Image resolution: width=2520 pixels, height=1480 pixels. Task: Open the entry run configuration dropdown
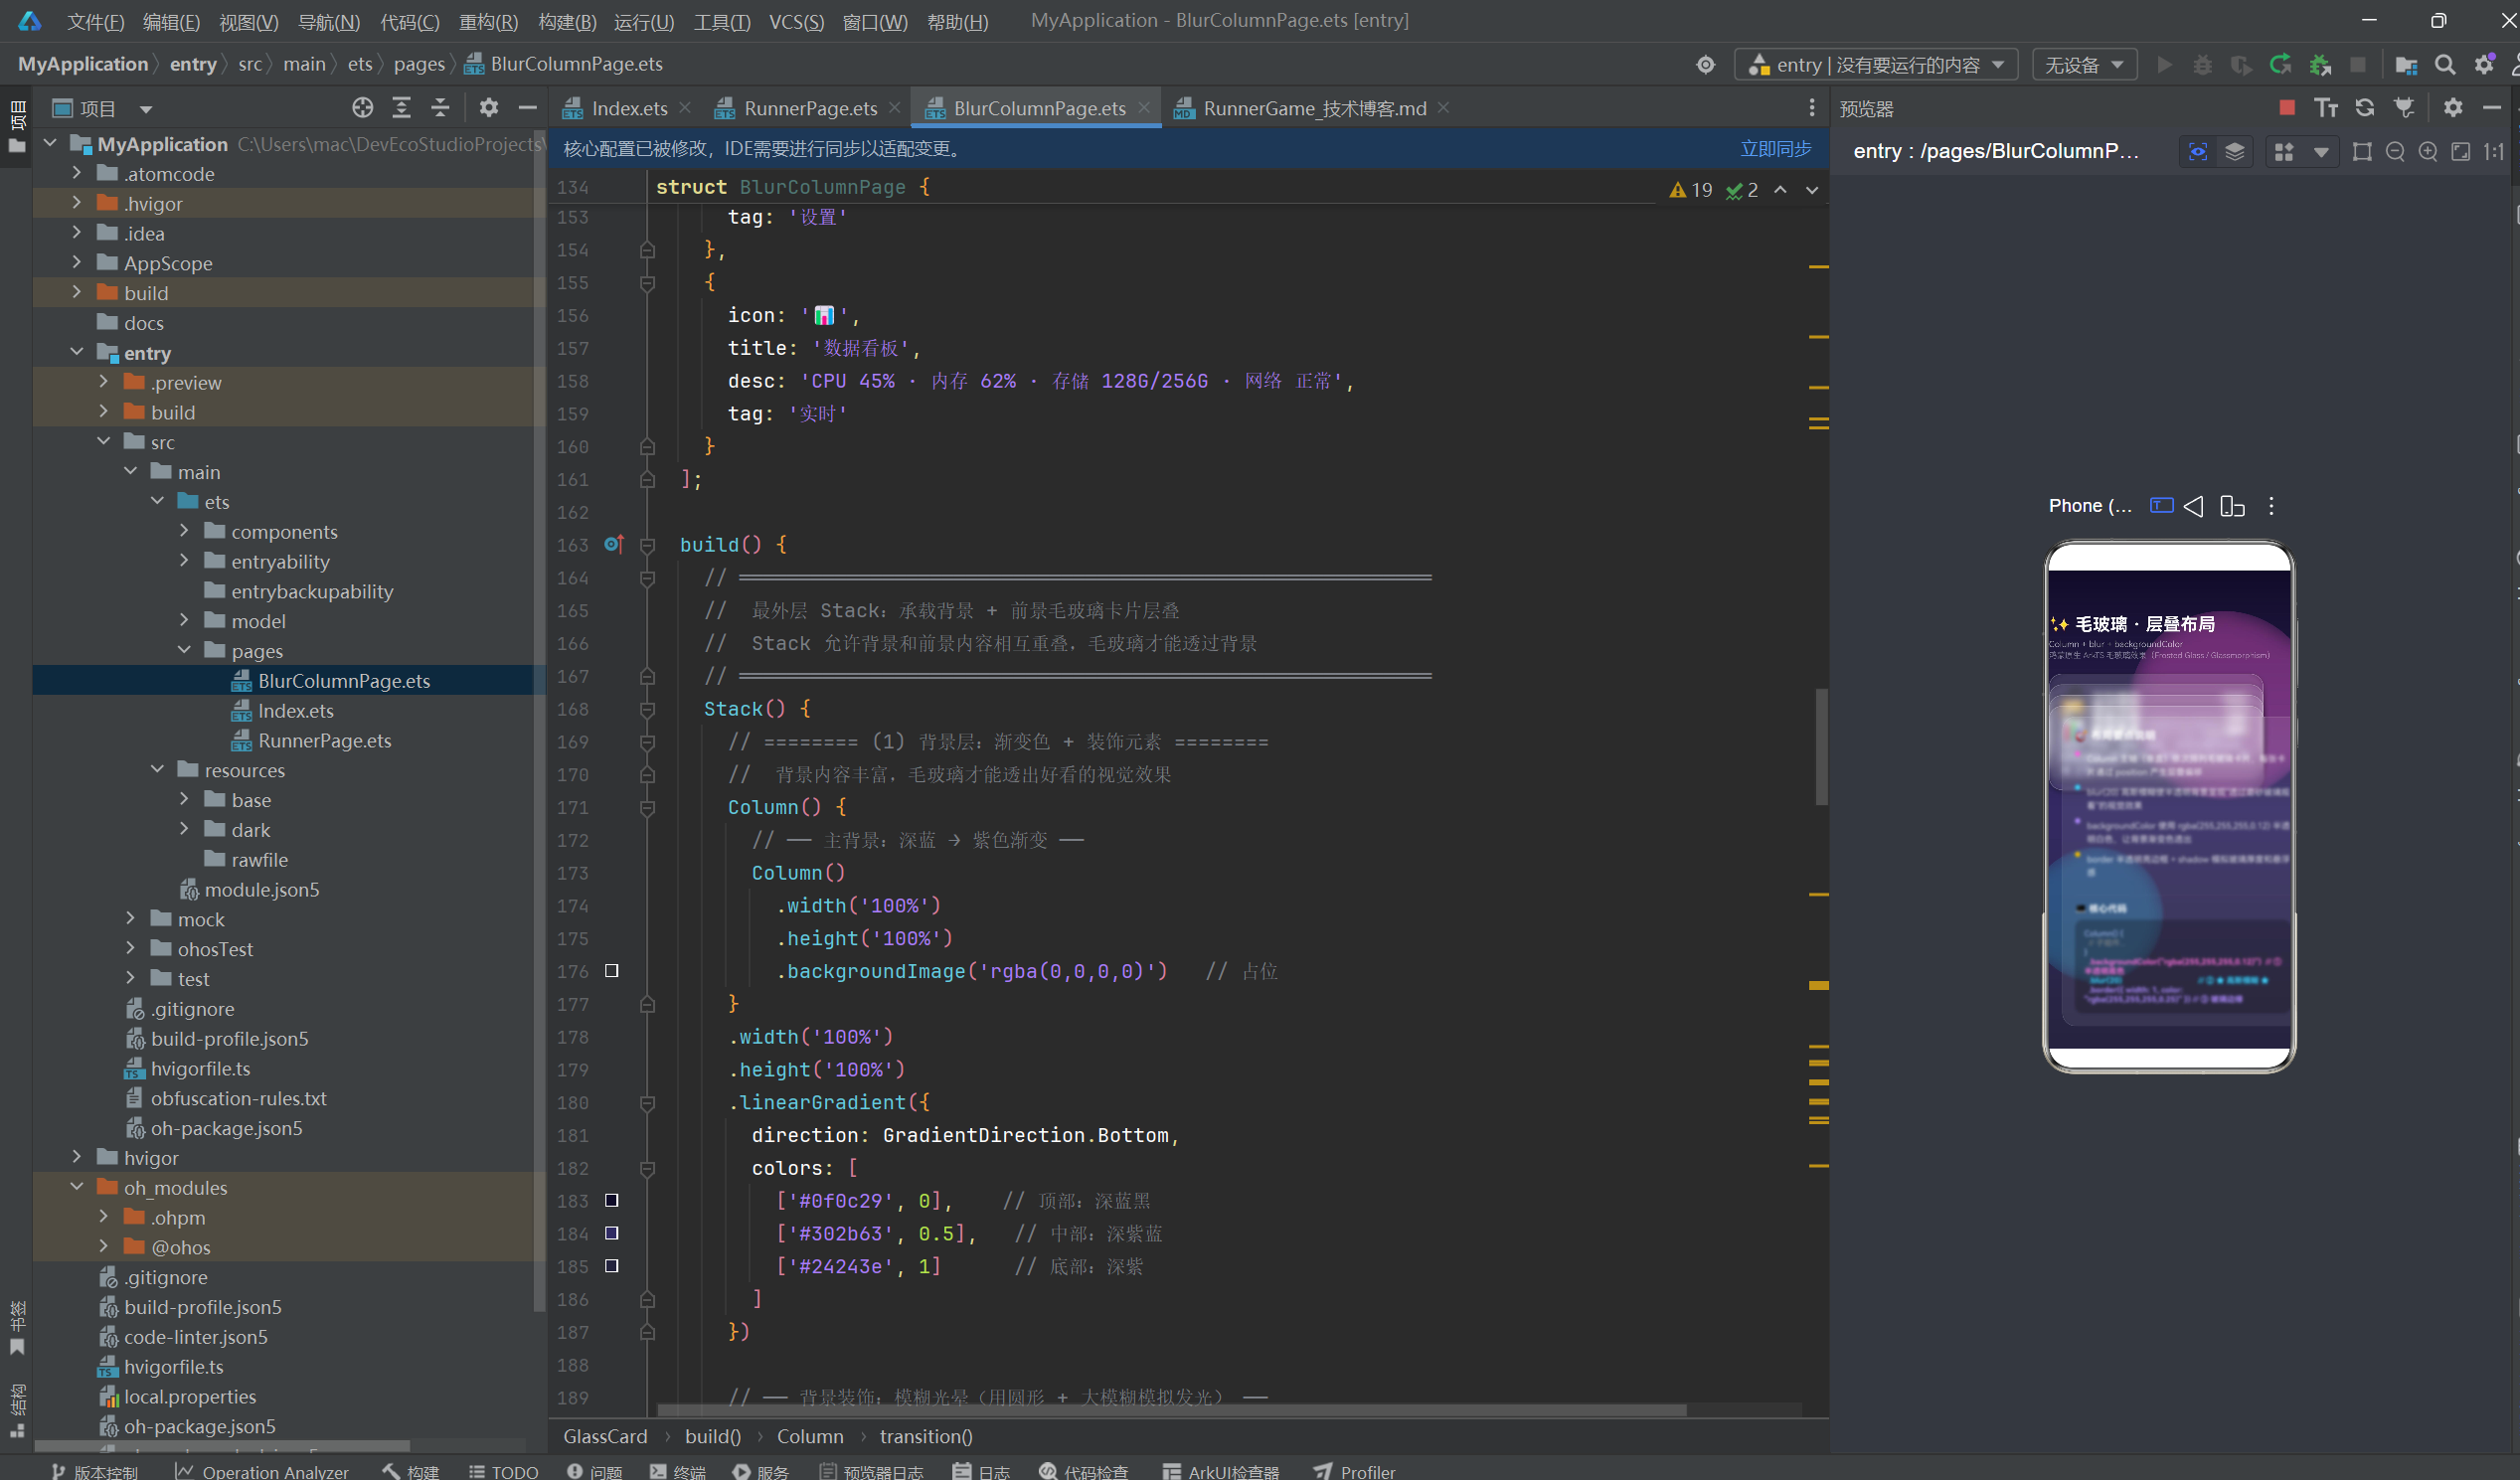click(1876, 65)
